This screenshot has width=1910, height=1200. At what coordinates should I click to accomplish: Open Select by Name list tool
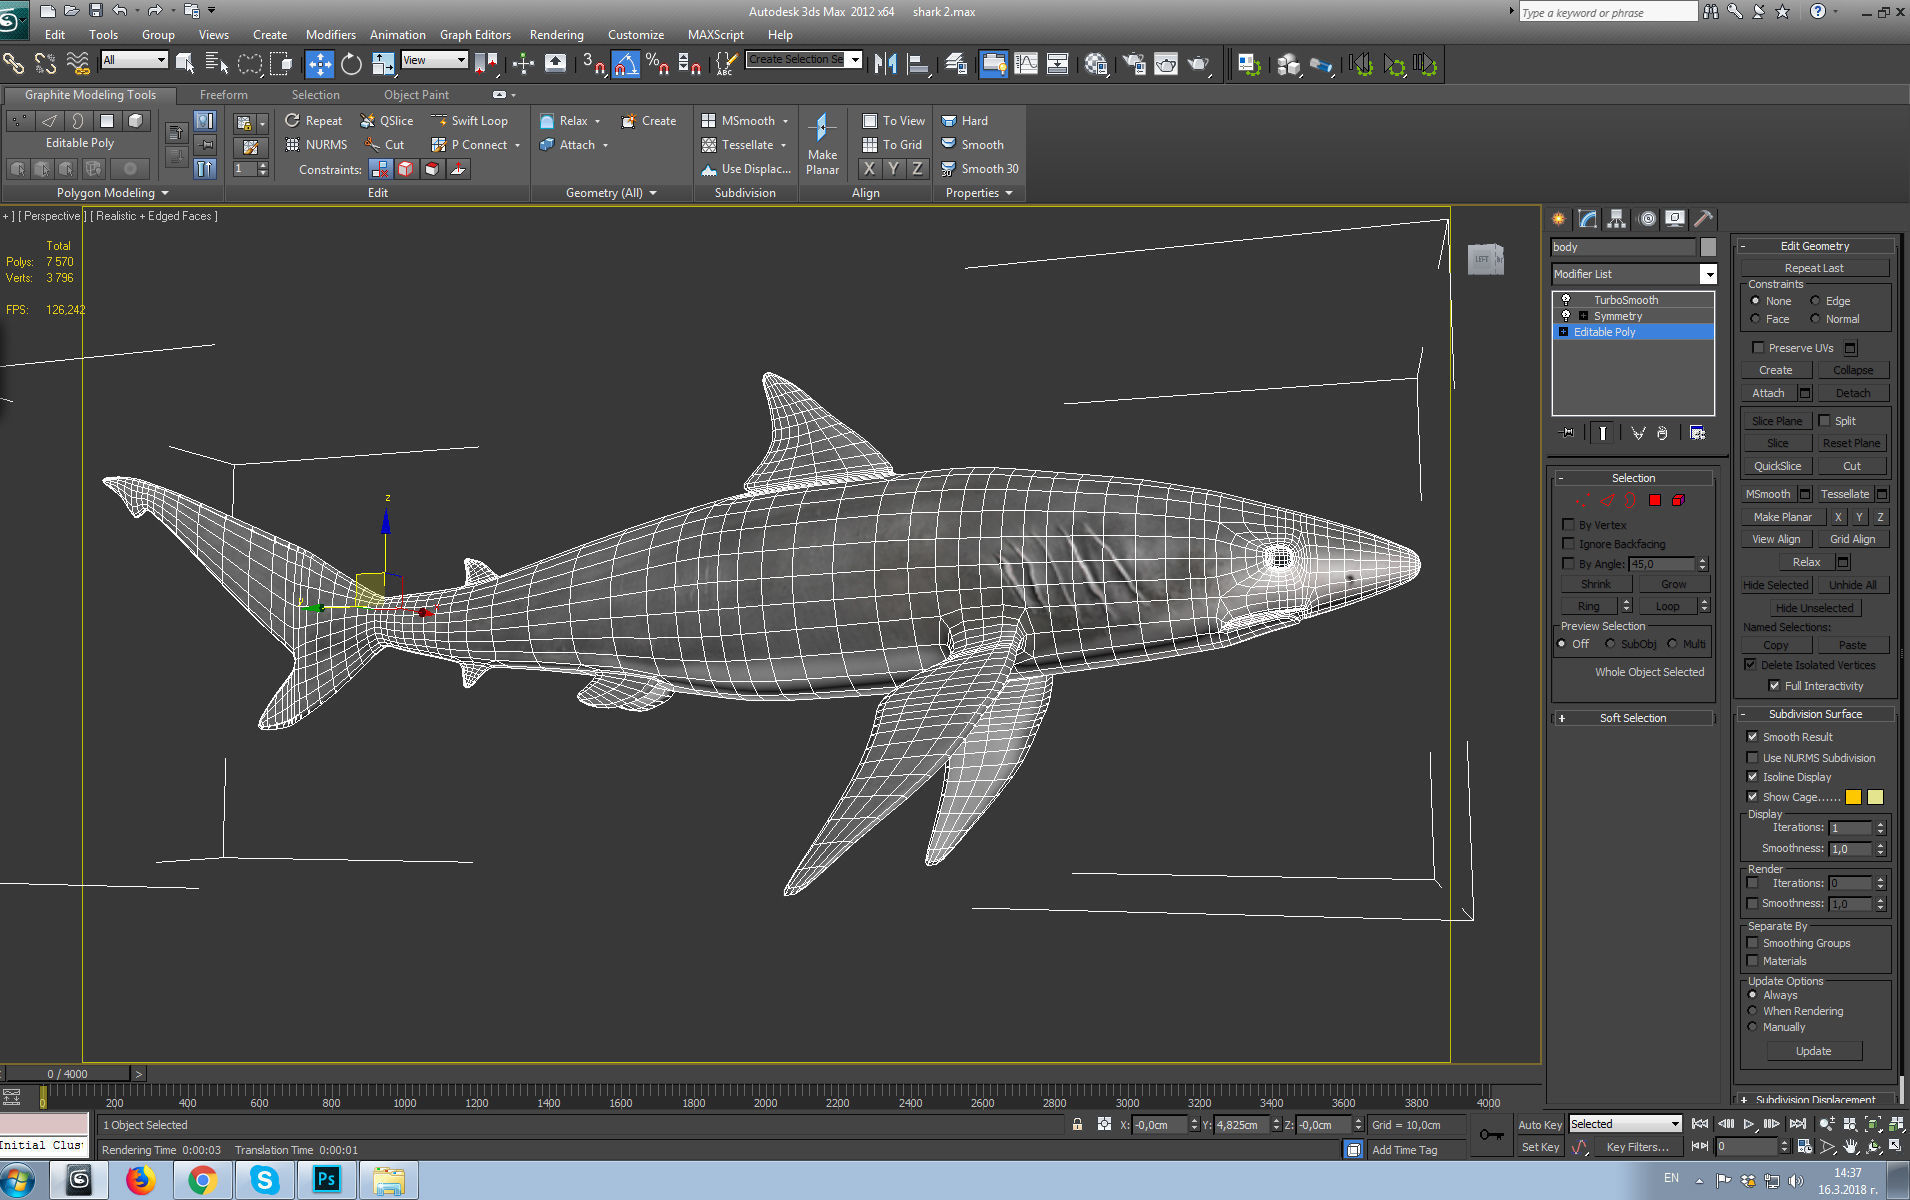216,64
